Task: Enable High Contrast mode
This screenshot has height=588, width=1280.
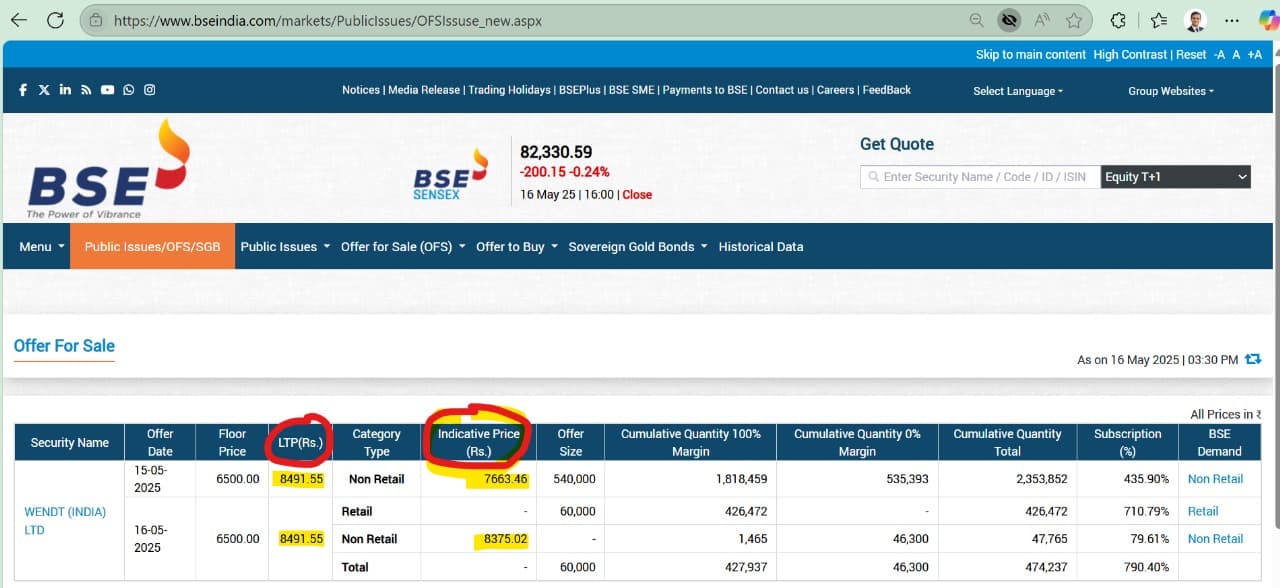Action: click(x=1130, y=55)
